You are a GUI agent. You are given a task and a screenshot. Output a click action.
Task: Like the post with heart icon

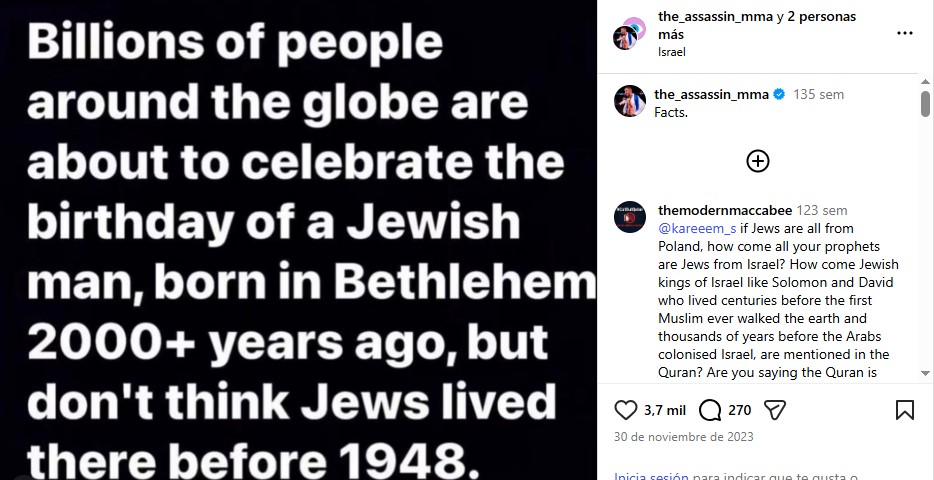click(625, 410)
